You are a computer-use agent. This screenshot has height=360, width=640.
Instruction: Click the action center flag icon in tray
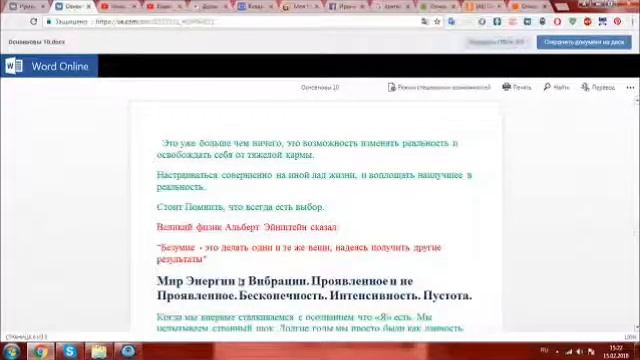(591, 352)
